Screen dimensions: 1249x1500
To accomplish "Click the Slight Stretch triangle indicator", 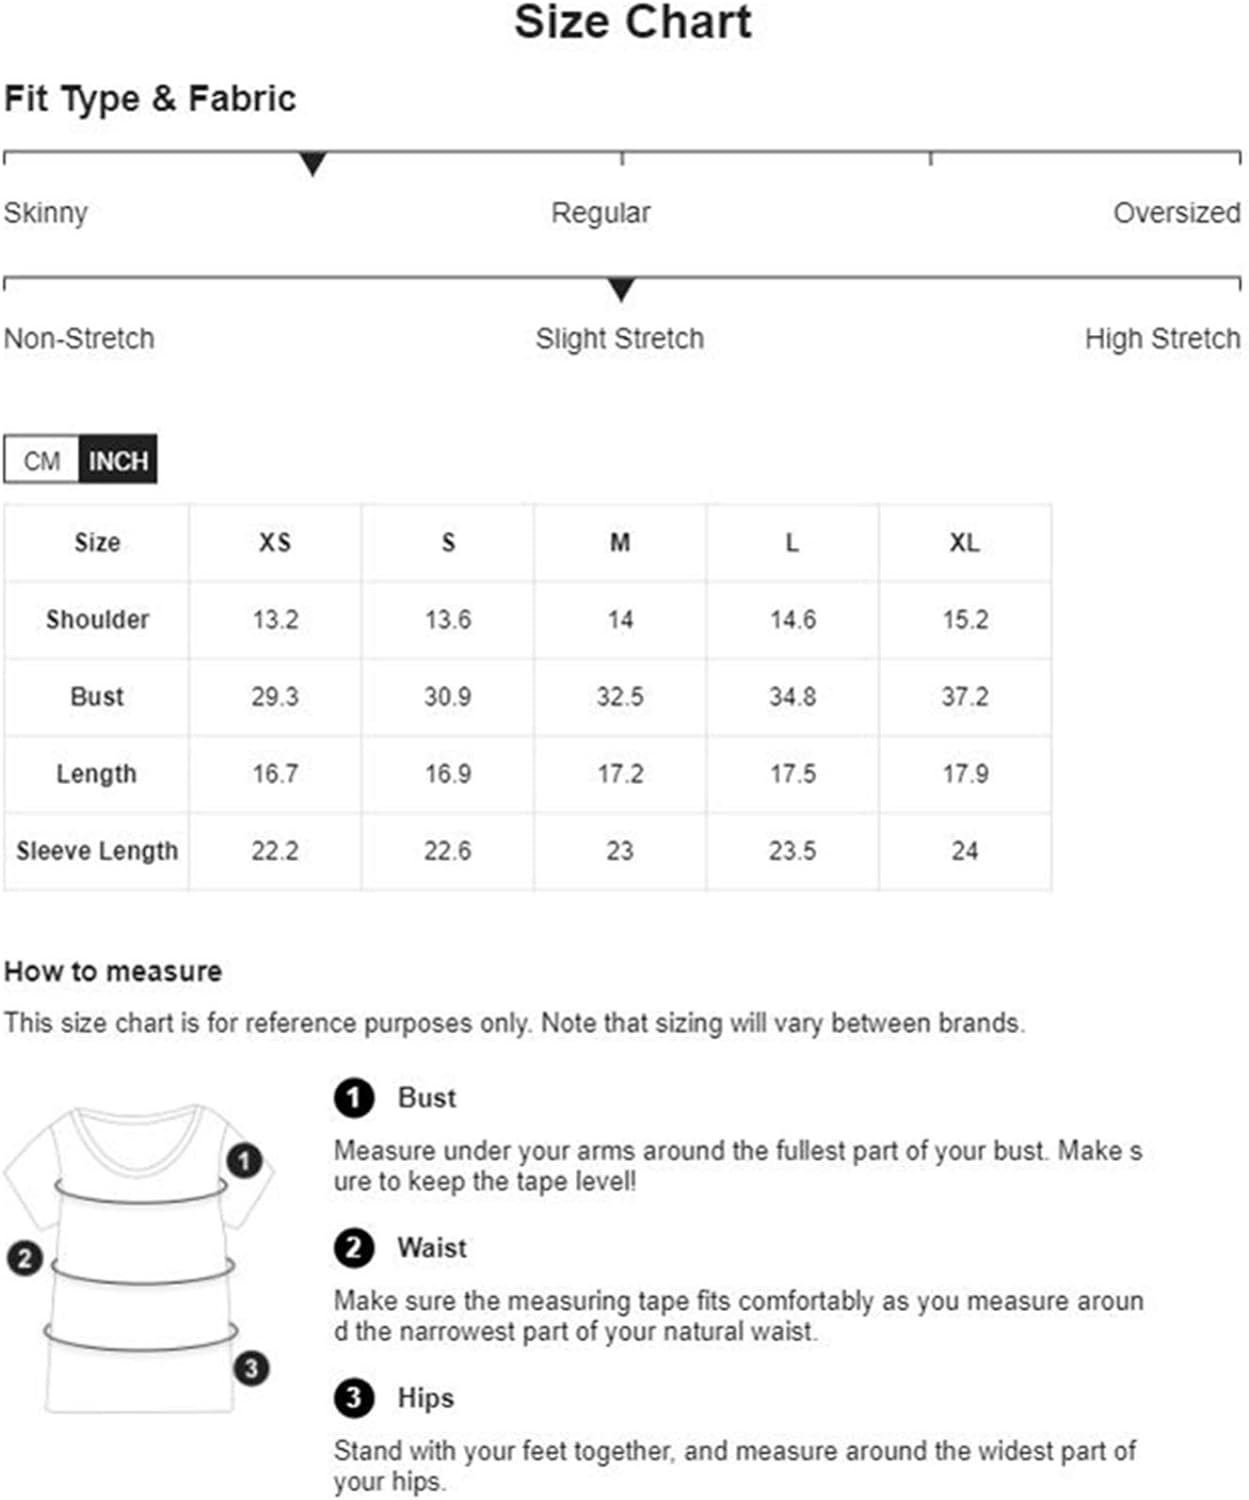I will 621,290.
